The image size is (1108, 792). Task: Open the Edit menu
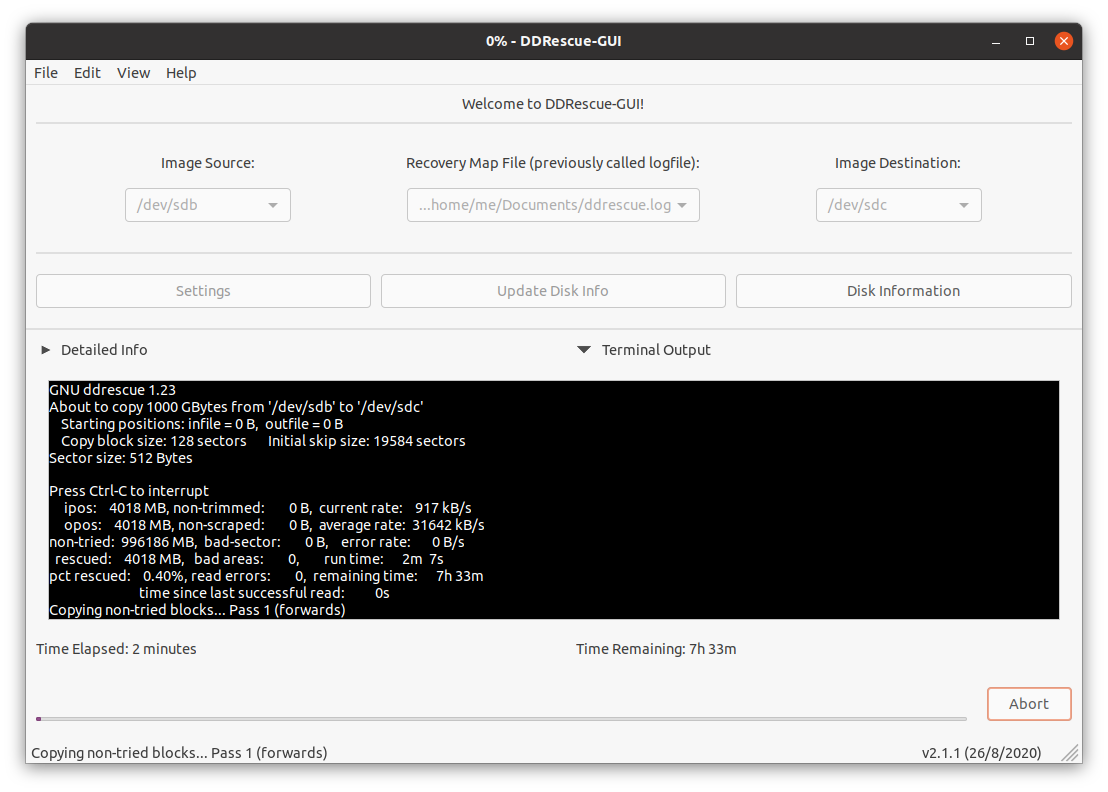tap(87, 73)
